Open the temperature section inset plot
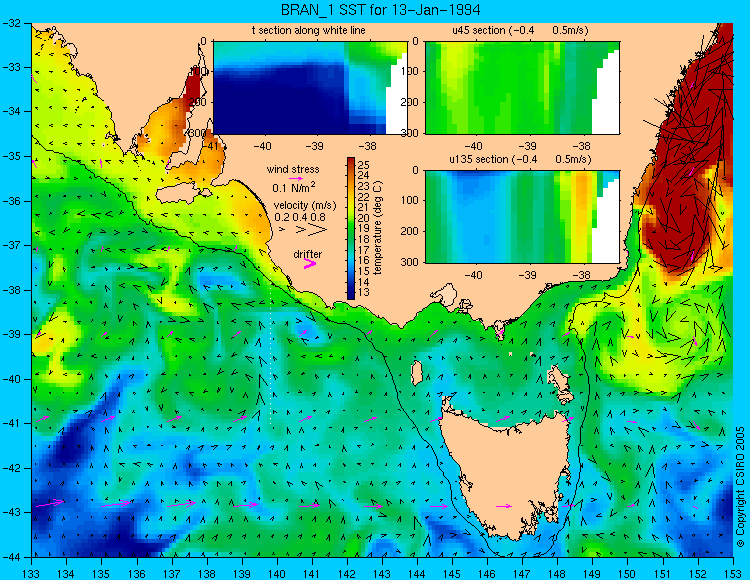750x580 pixels. (x=310, y=88)
